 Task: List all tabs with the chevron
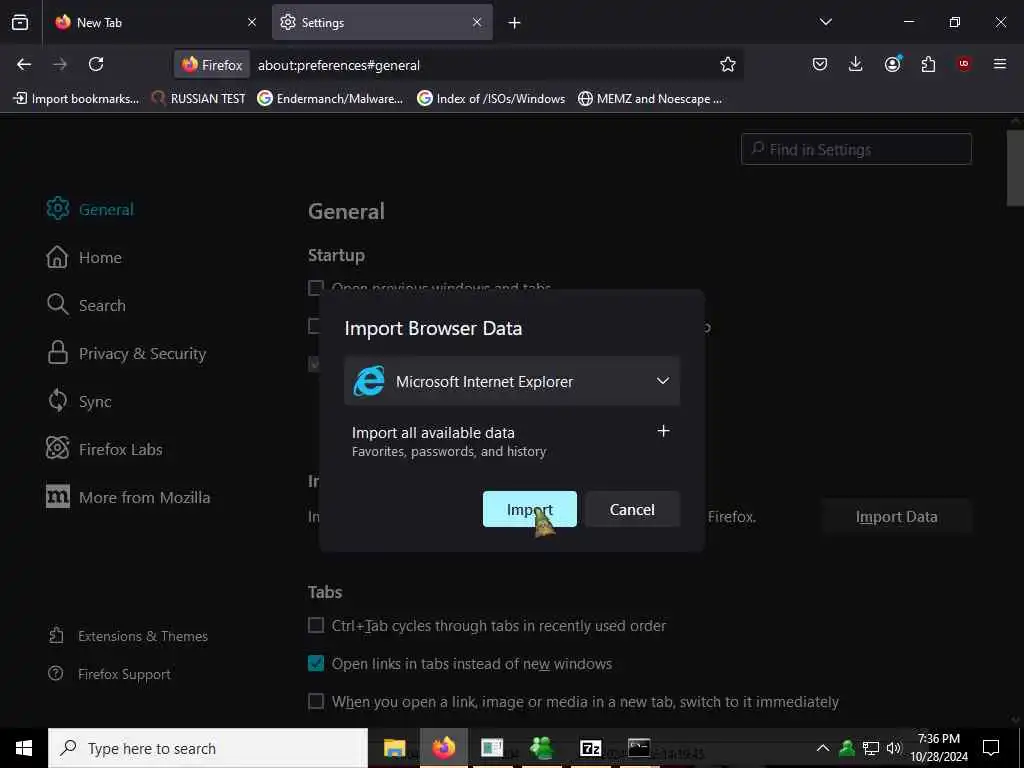(x=825, y=22)
